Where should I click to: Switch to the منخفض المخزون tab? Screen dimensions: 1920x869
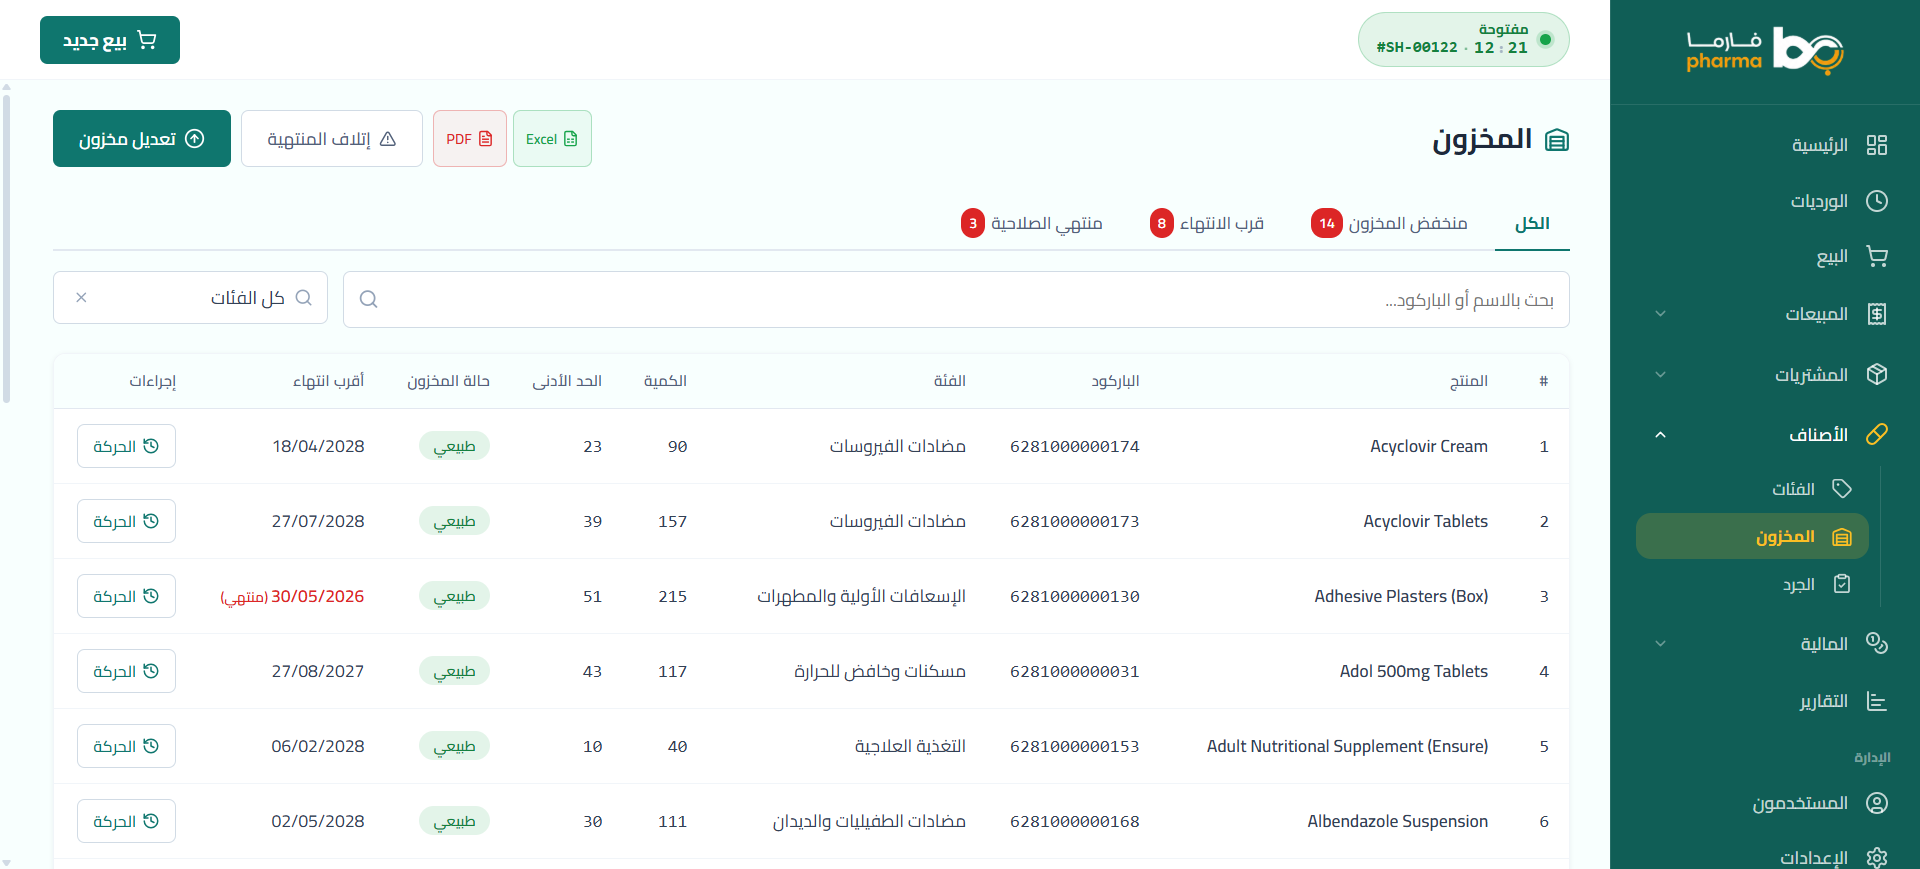point(1388,223)
